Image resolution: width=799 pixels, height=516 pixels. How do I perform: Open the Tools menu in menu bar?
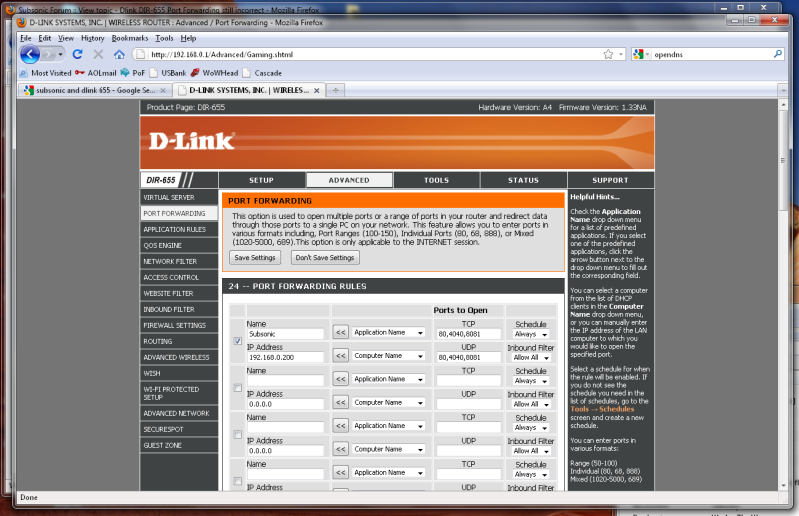(164, 38)
